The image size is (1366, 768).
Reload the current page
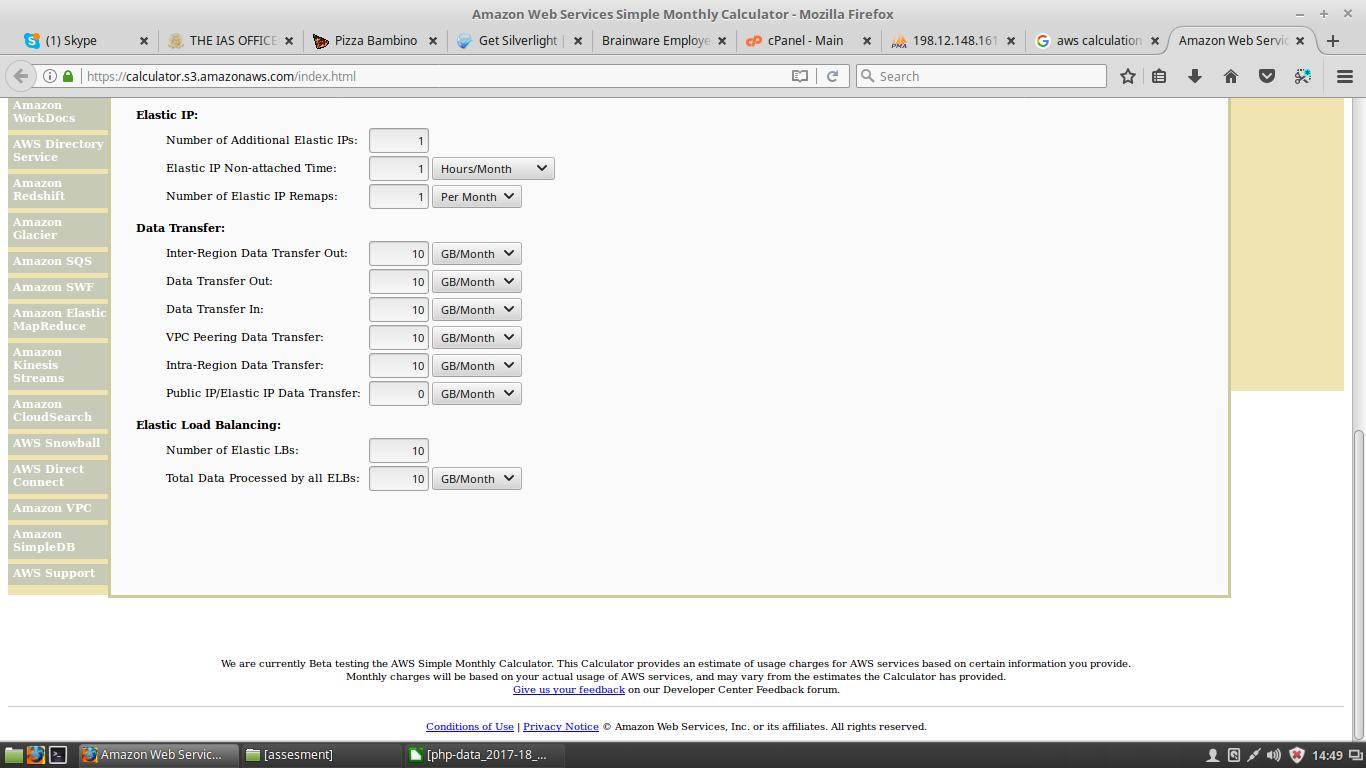(832, 76)
